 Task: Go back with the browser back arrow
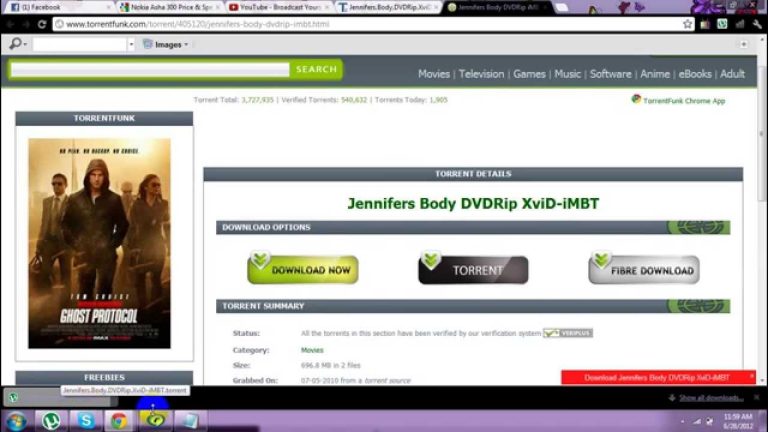click(10, 24)
